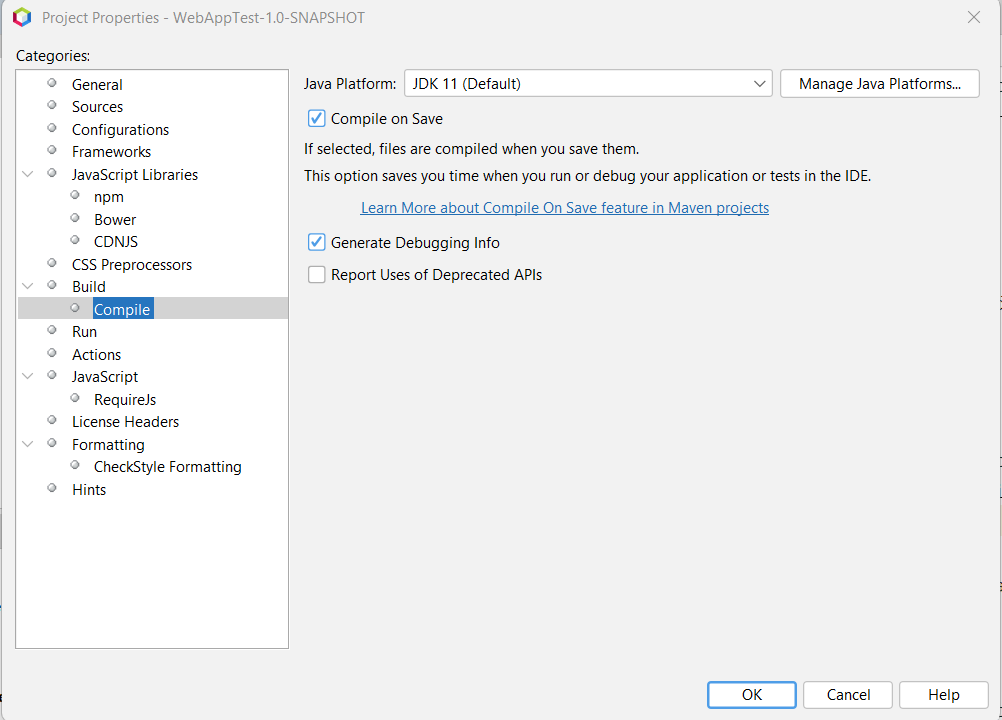
Task: Click the node icon next to Run
Action: (x=51, y=331)
